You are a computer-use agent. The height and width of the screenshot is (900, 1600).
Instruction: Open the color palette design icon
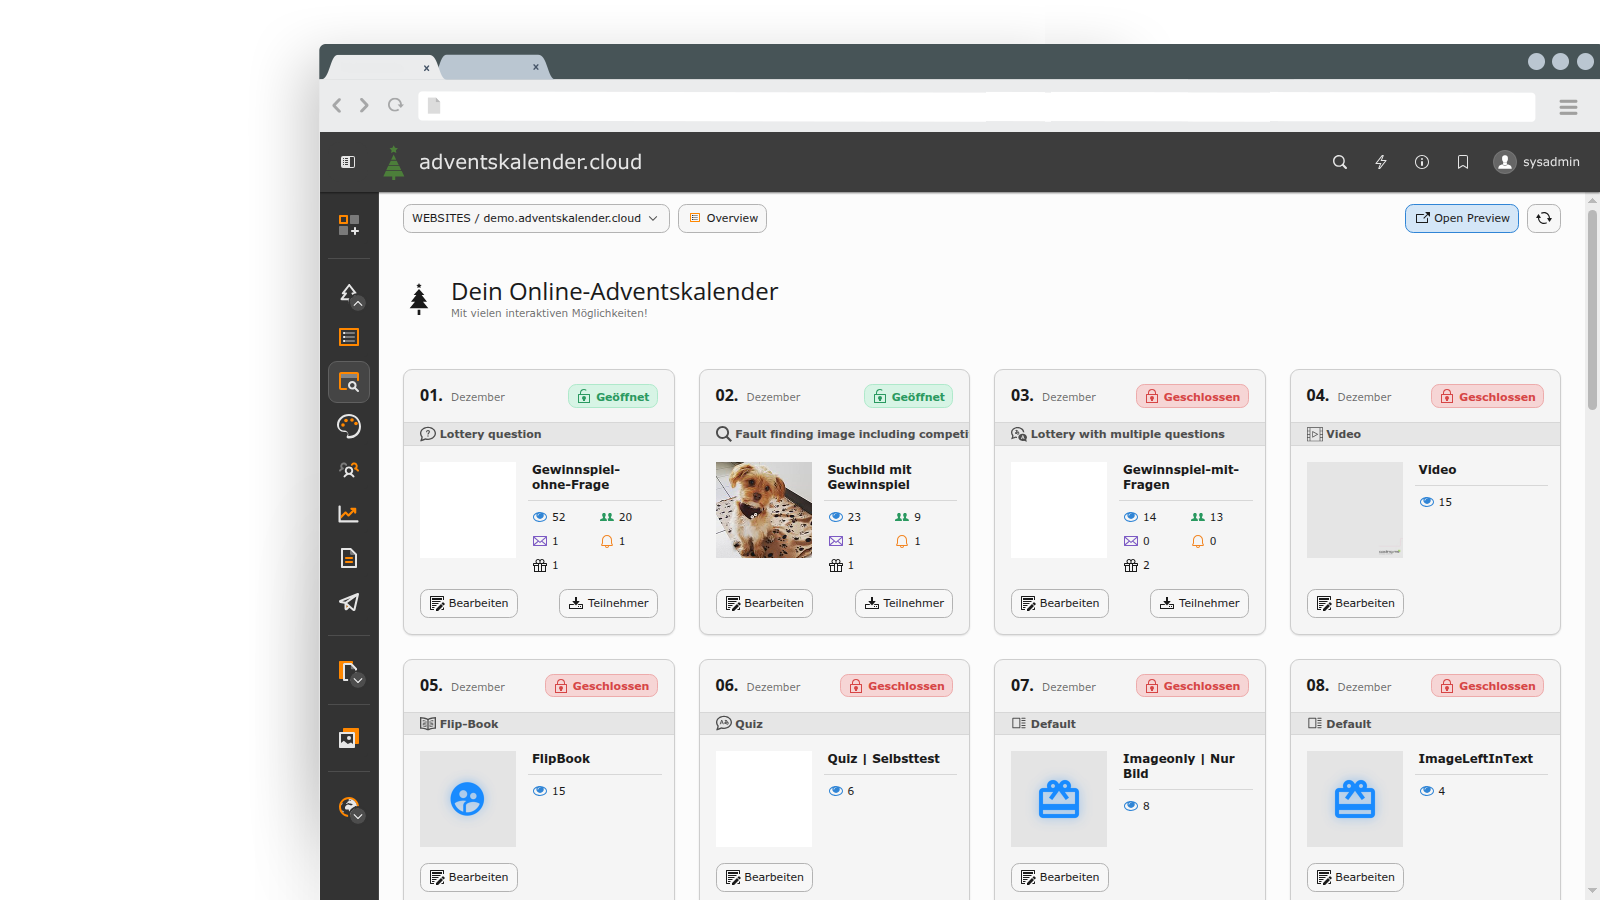(x=349, y=426)
